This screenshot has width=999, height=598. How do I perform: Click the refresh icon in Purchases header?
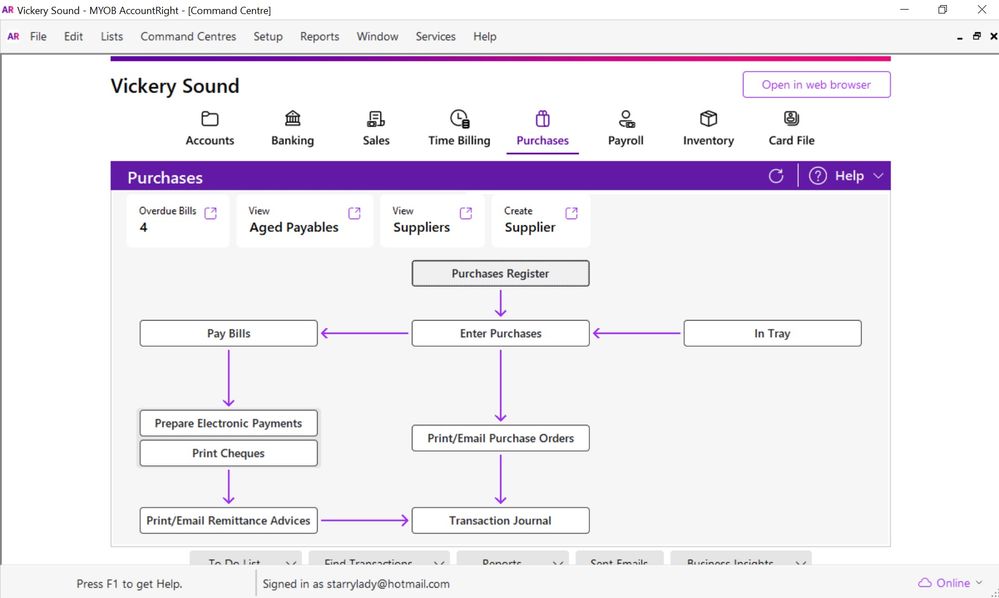tap(776, 176)
